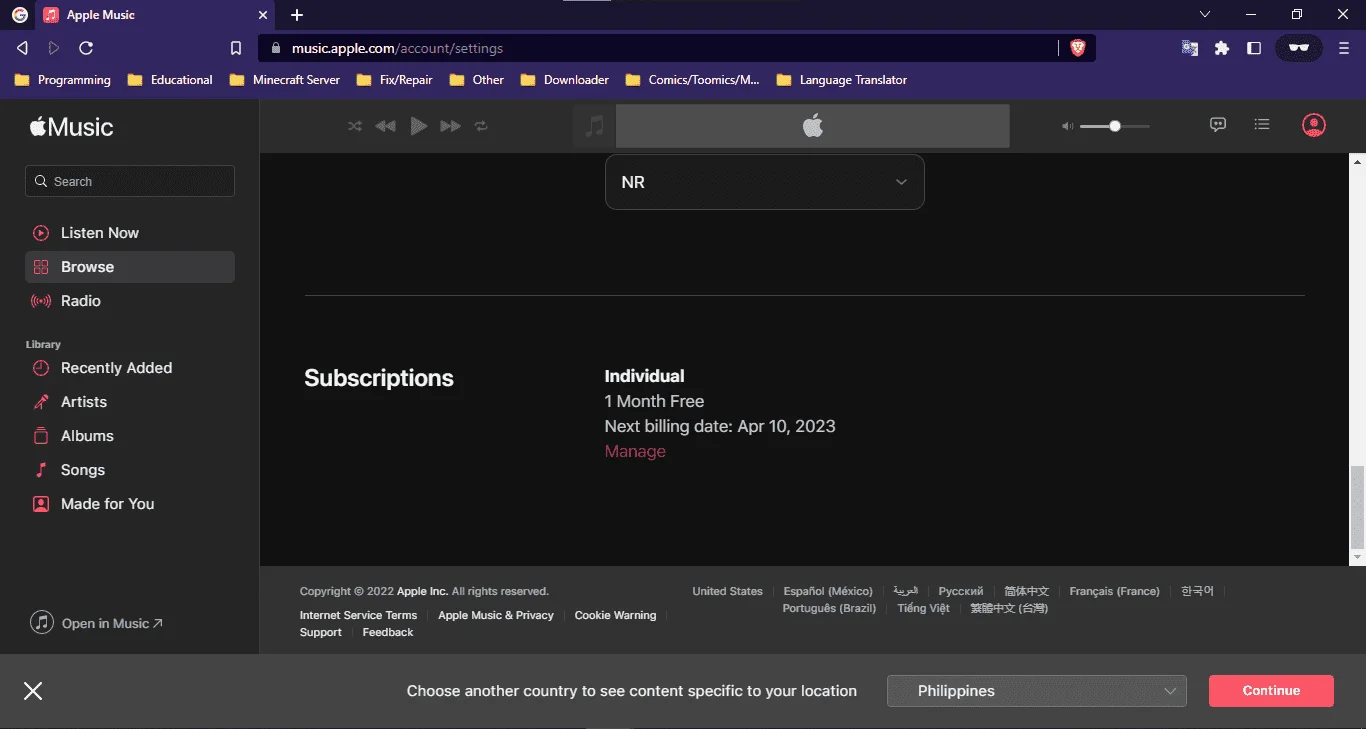The height and width of the screenshot is (729, 1366).
Task: Click the Search field
Action: 130,181
